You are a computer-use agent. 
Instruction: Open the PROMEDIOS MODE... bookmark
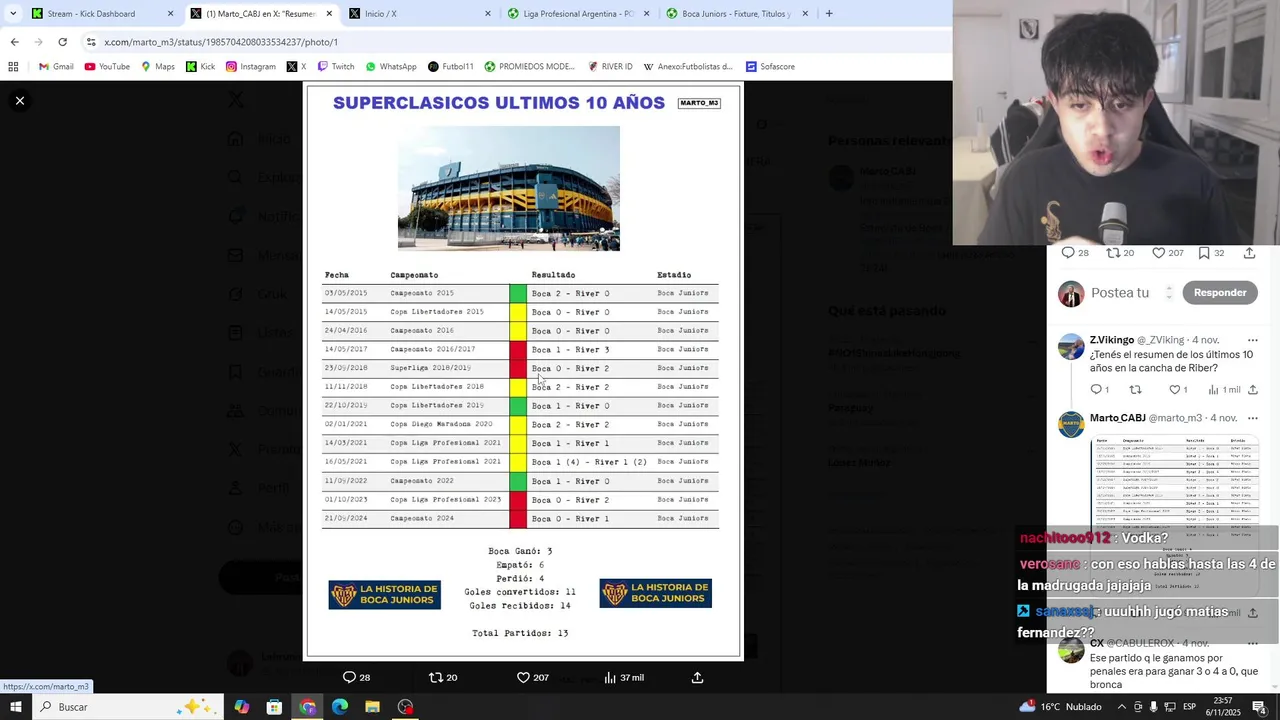tap(530, 67)
